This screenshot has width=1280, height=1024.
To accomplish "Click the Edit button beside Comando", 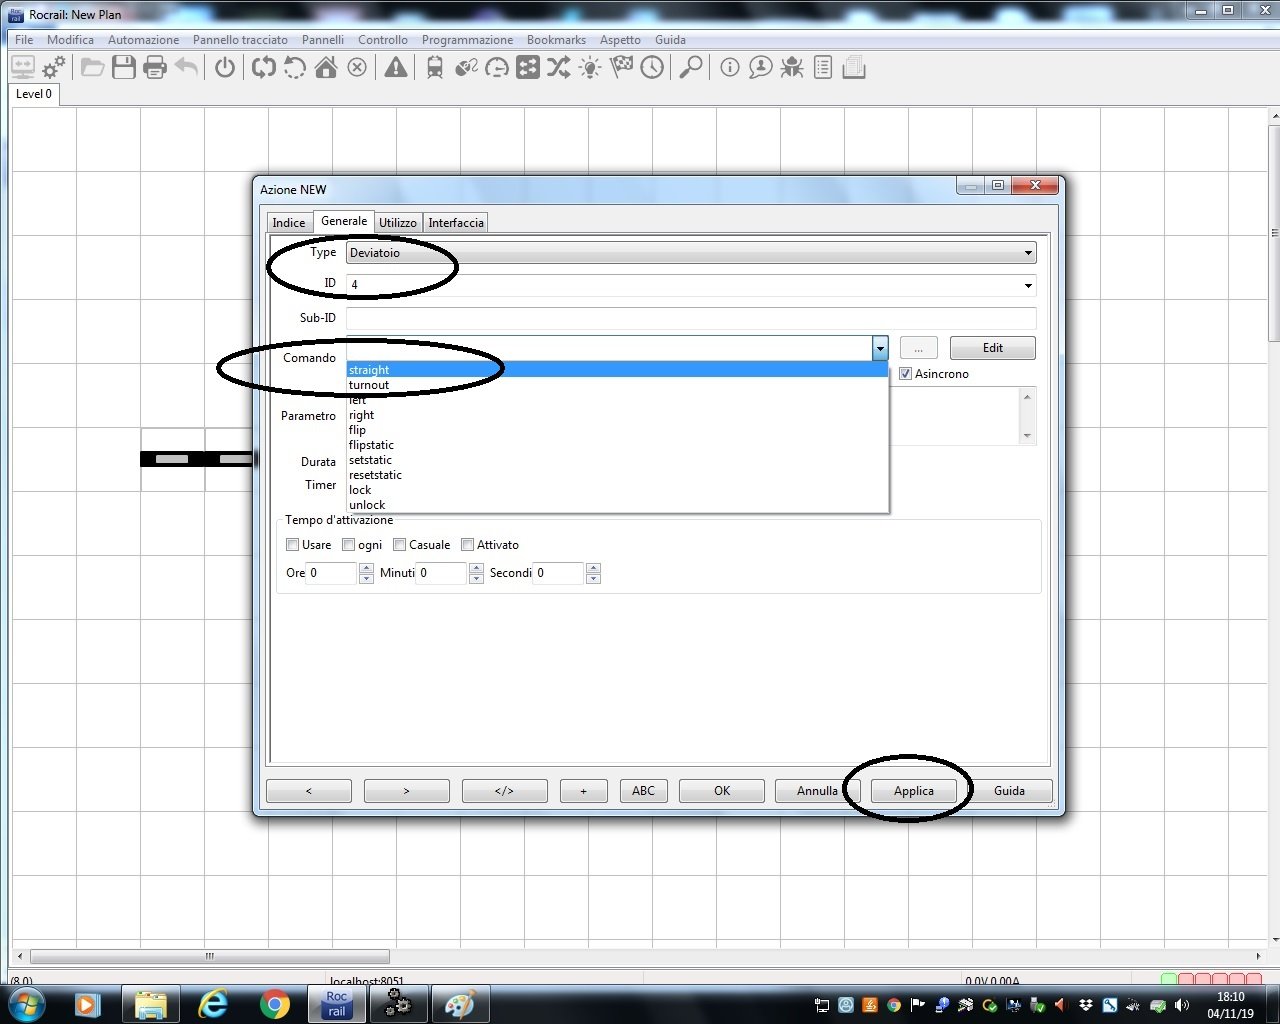I will coord(992,348).
